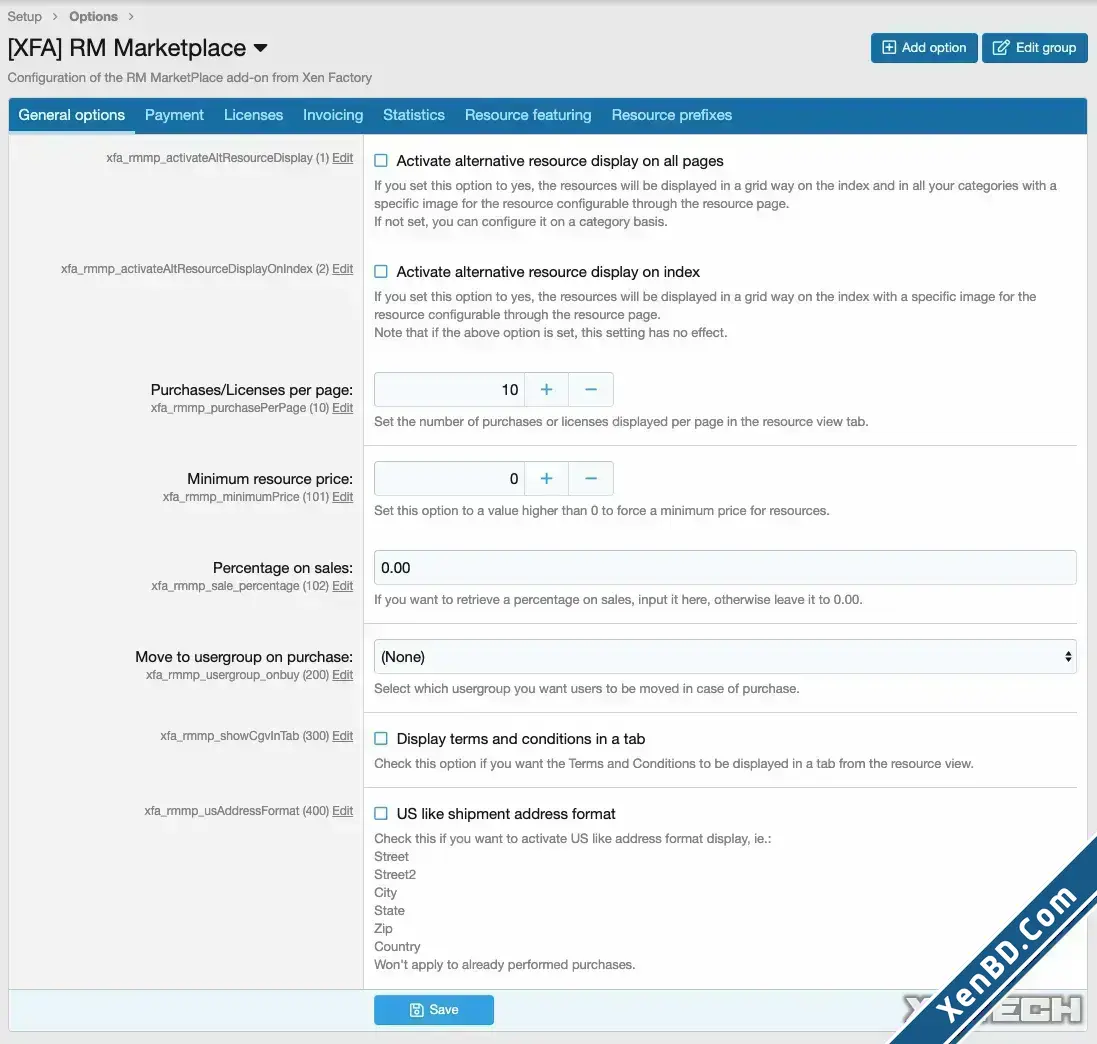Edit the xfa_rmmp_purchasePerPage option
Image resolution: width=1097 pixels, height=1044 pixels.
(x=343, y=408)
